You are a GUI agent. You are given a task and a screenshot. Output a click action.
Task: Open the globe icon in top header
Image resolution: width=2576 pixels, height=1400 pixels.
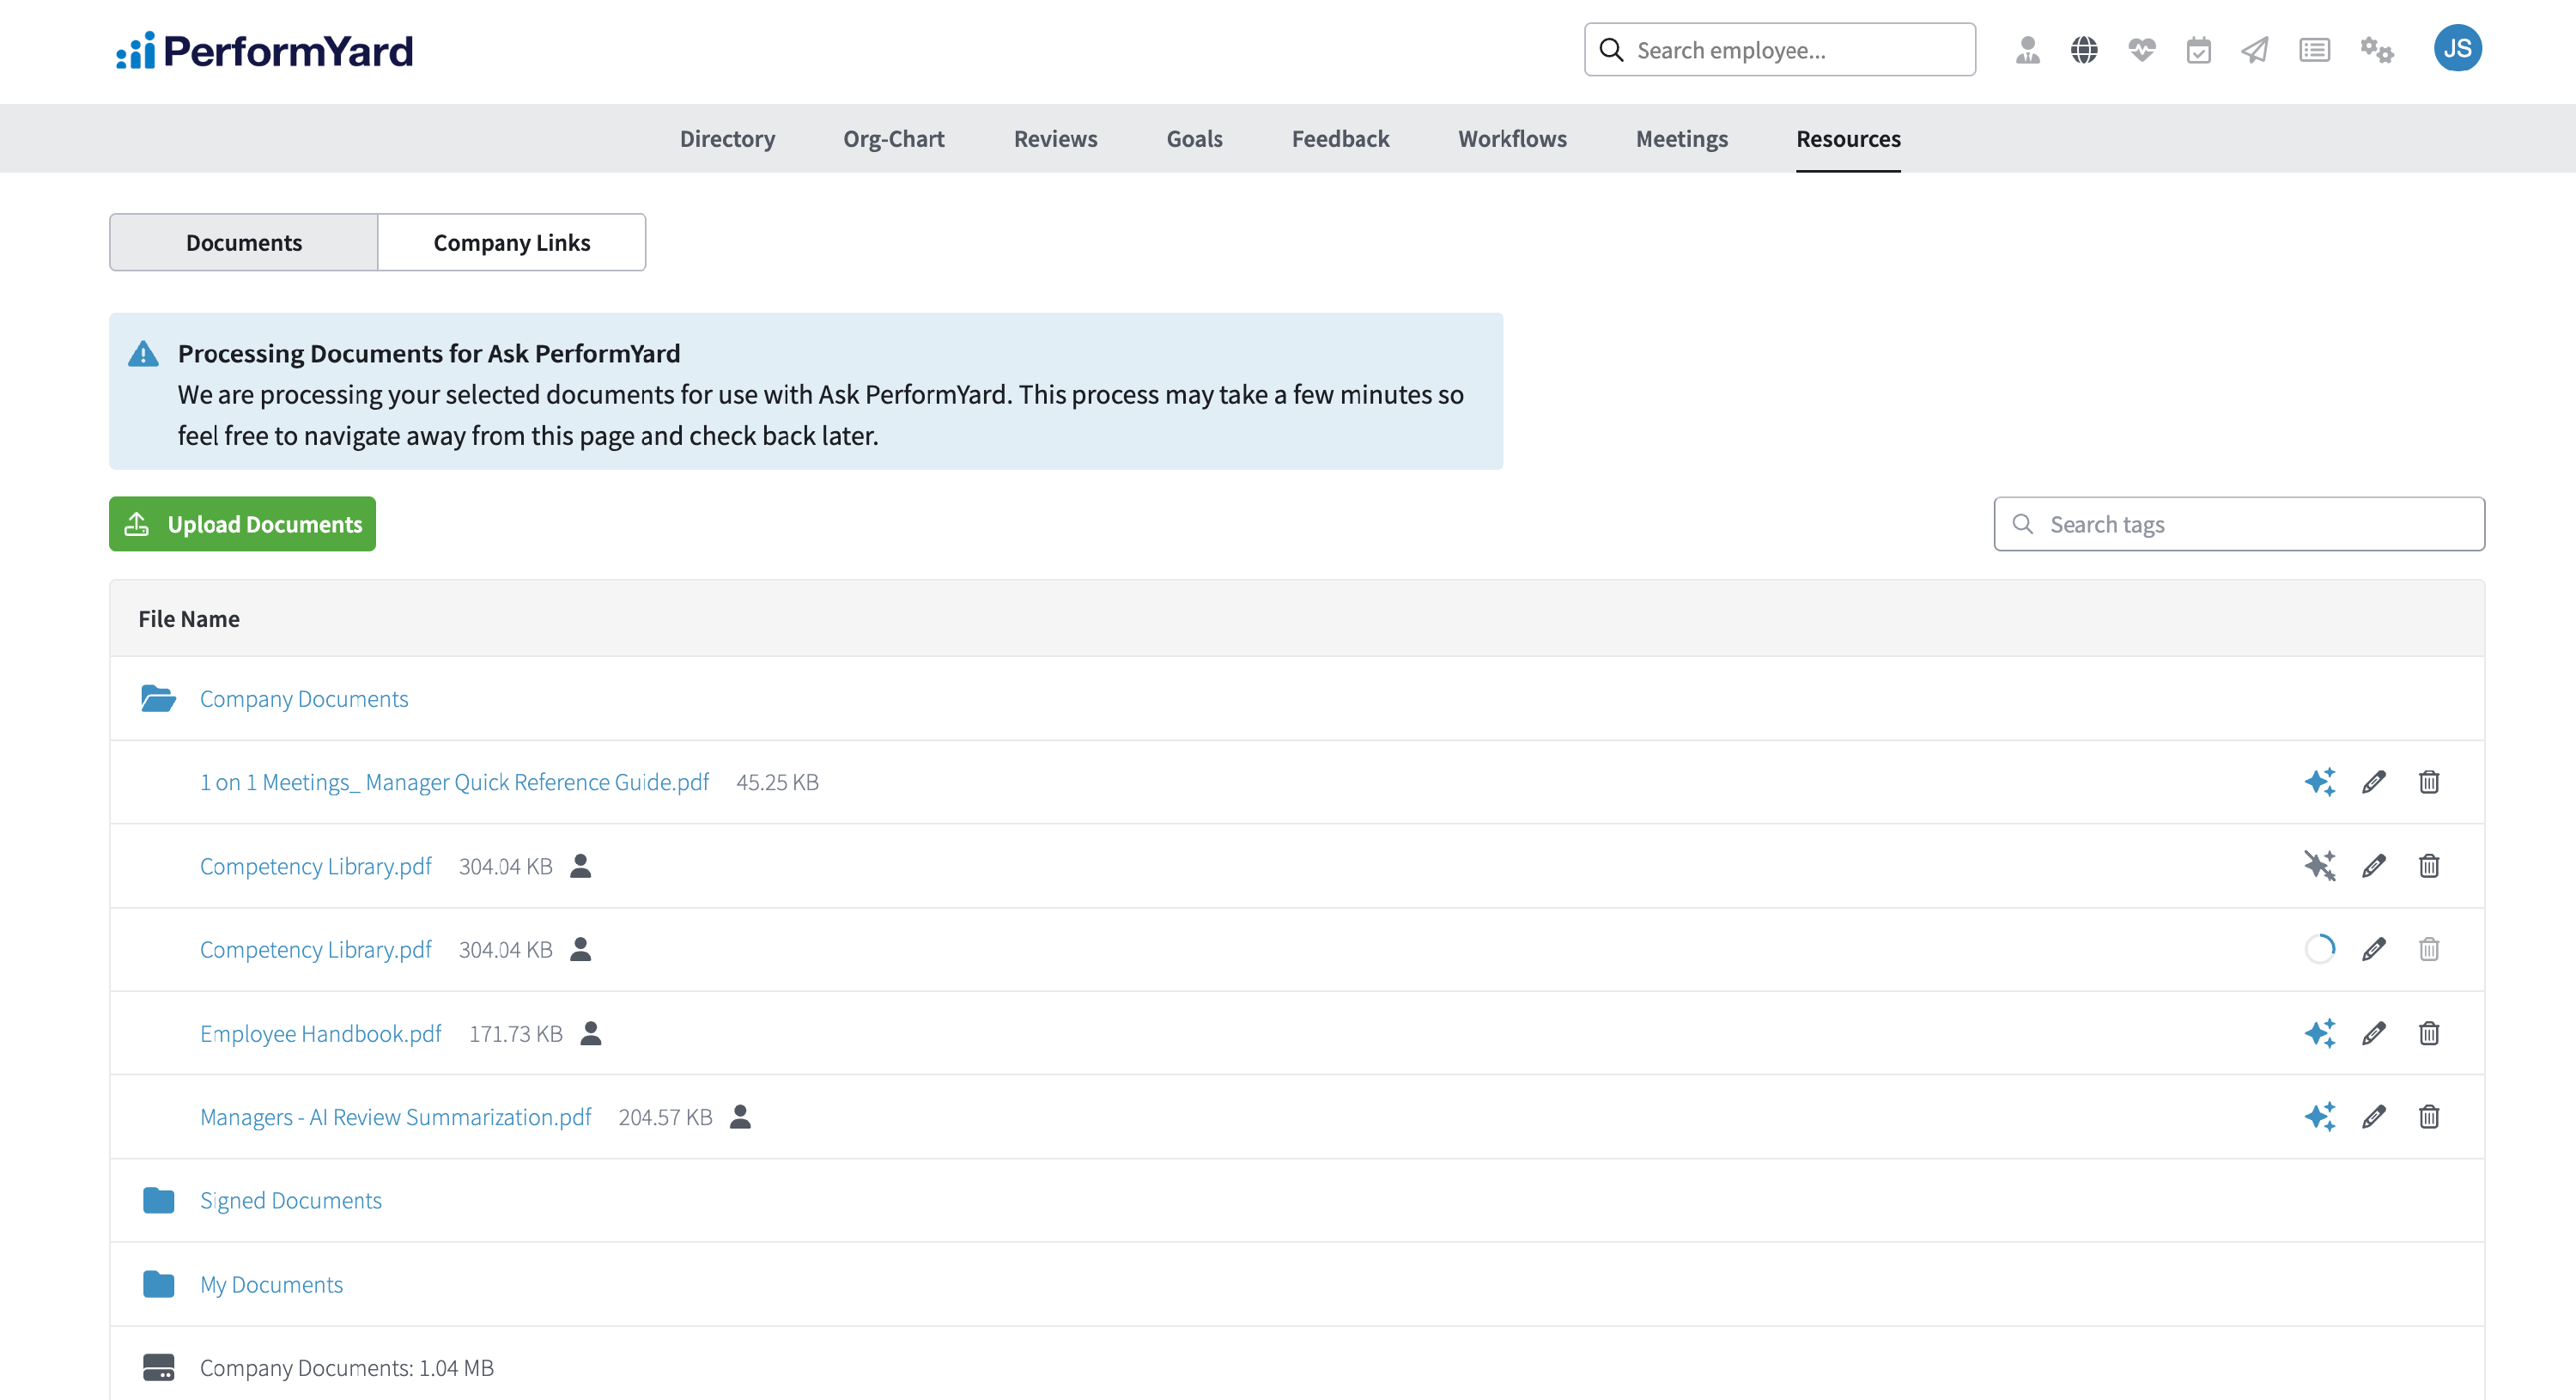2084,50
